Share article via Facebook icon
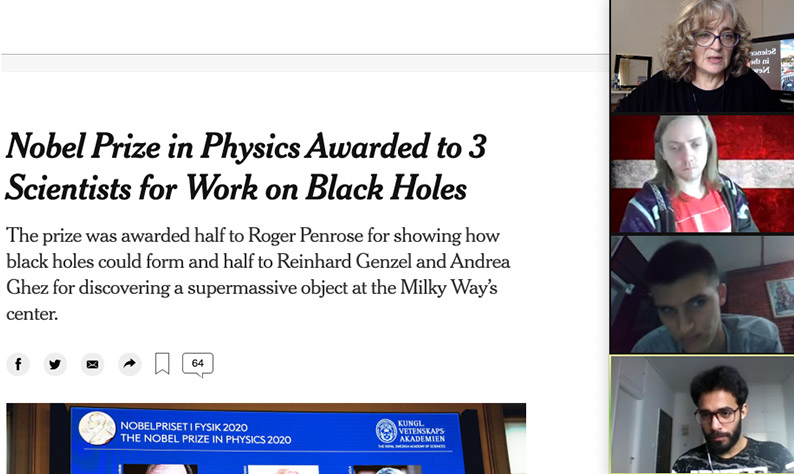The height and width of the screenshot is (474, 794). (x=18, y=364)
